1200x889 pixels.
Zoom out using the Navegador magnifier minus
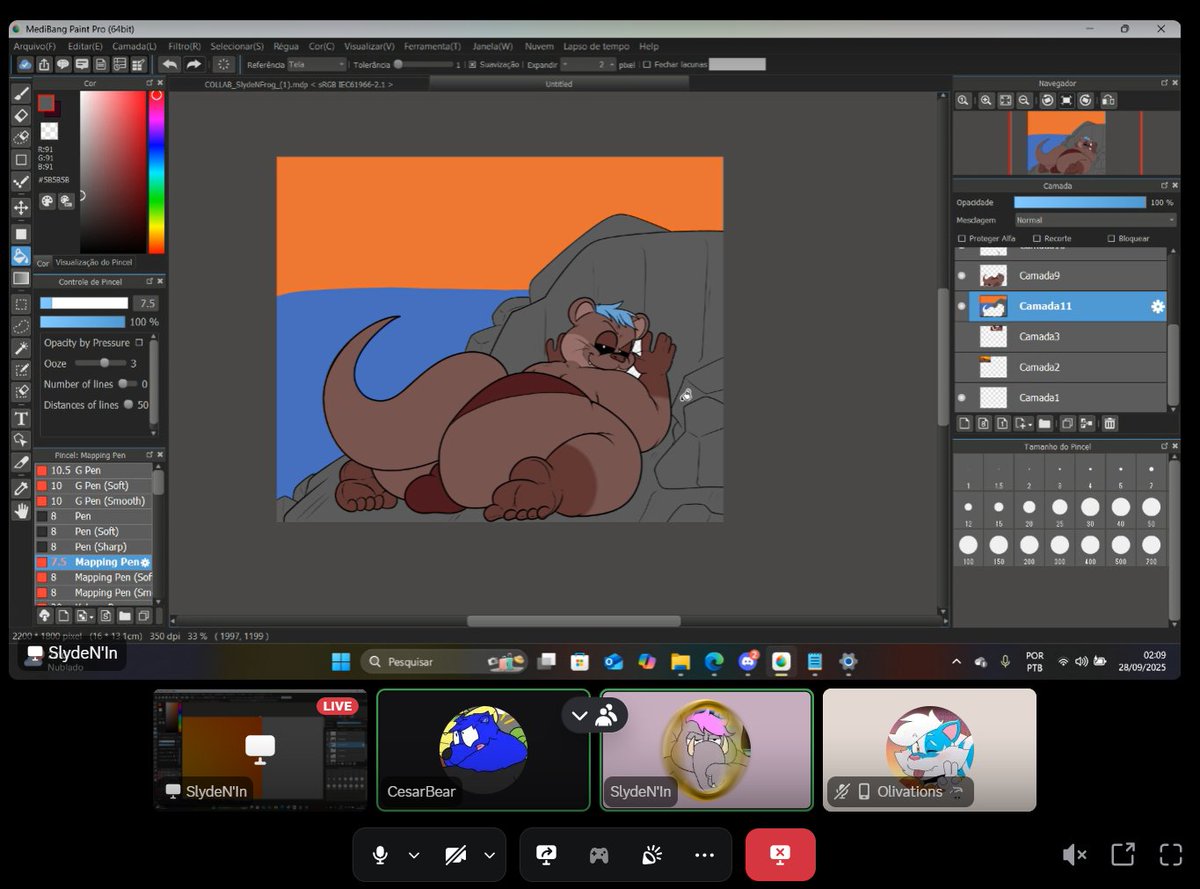pos(1024,100)
